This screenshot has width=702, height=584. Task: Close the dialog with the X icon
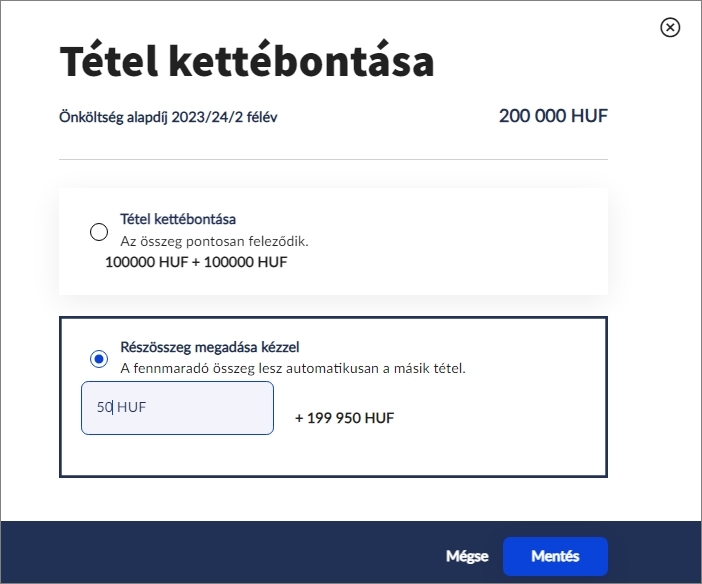coord(670,27)
